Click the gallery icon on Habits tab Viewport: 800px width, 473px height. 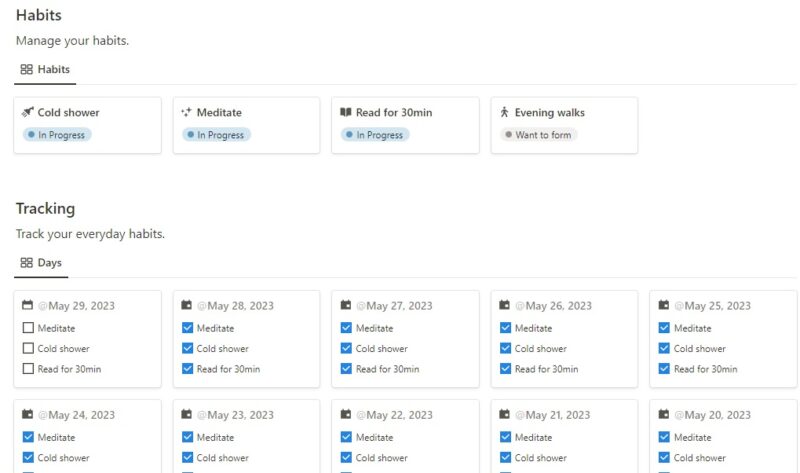[27, 69]
